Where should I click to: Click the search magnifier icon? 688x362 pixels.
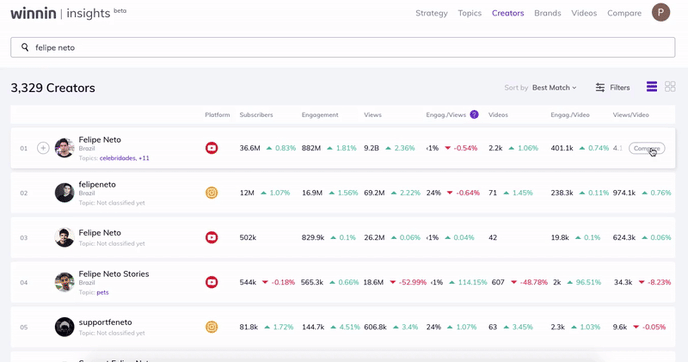(x=25, y=47)
